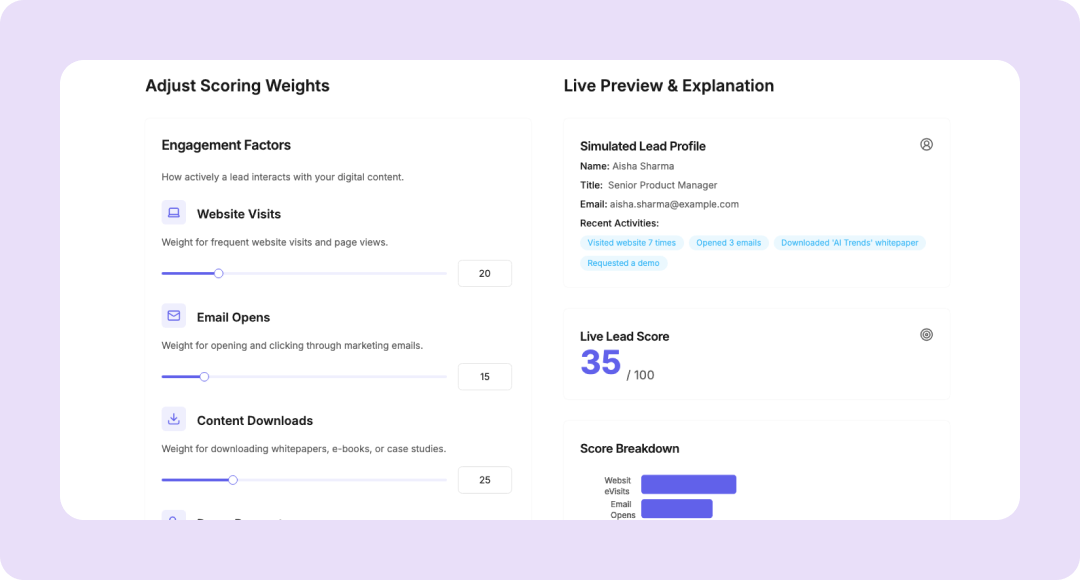This screenshot has width=1080, height=580.
Task: Select the Downloaded 'AI Trends' whitepaper tag
Action: (849, 243)
